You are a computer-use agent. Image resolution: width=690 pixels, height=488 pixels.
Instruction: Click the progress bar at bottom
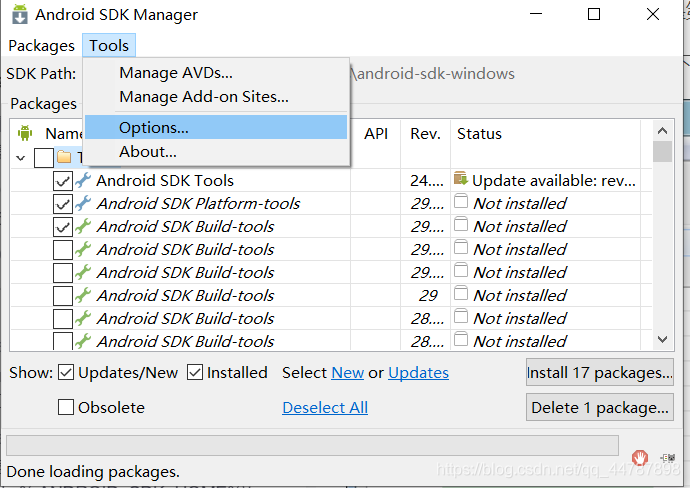[312, 445]
